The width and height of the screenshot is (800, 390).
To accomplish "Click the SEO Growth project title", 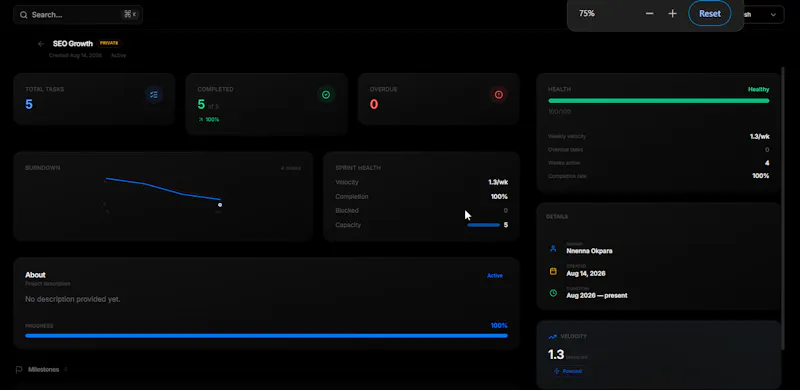I will tap(73, 44).
